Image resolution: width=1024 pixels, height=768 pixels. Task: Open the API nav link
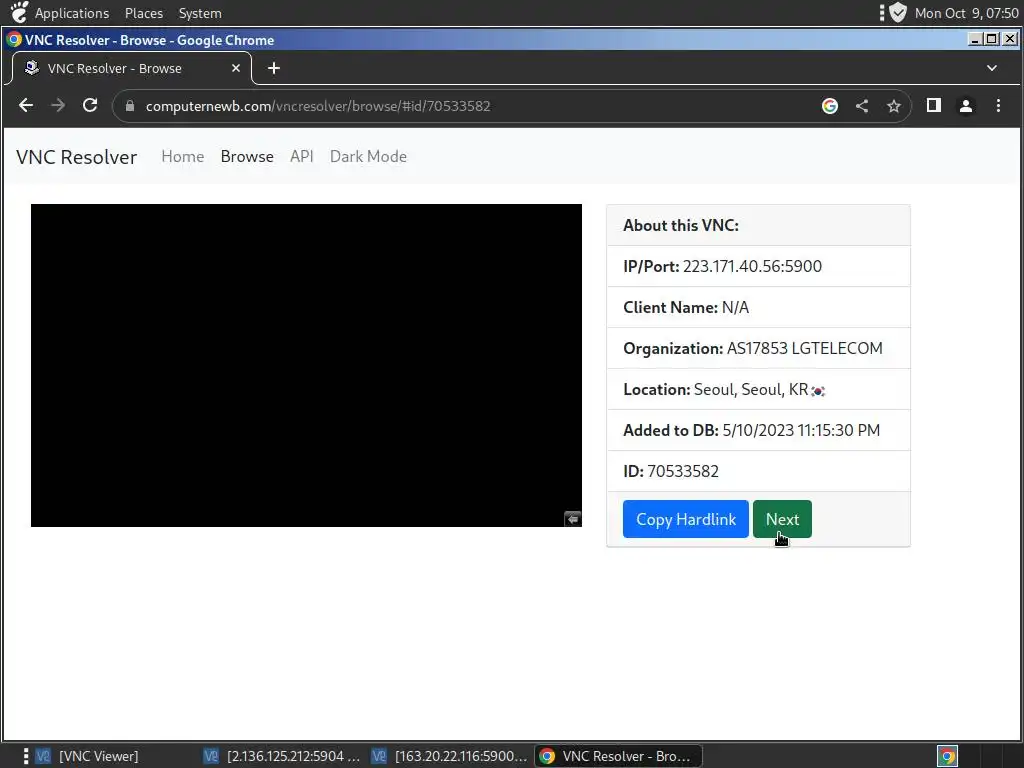302,156
